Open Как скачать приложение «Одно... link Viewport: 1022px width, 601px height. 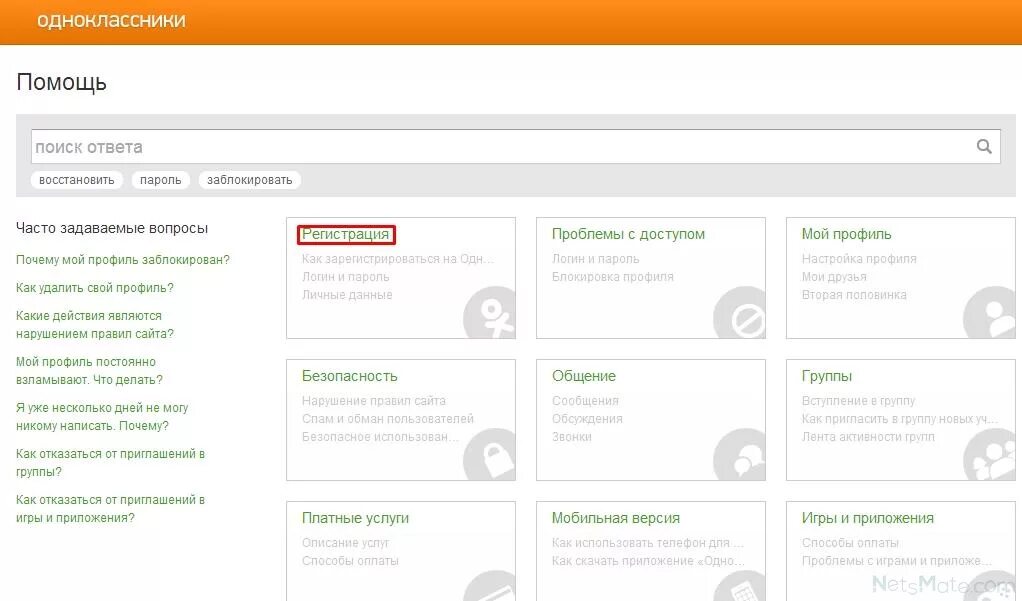[648, 561]
